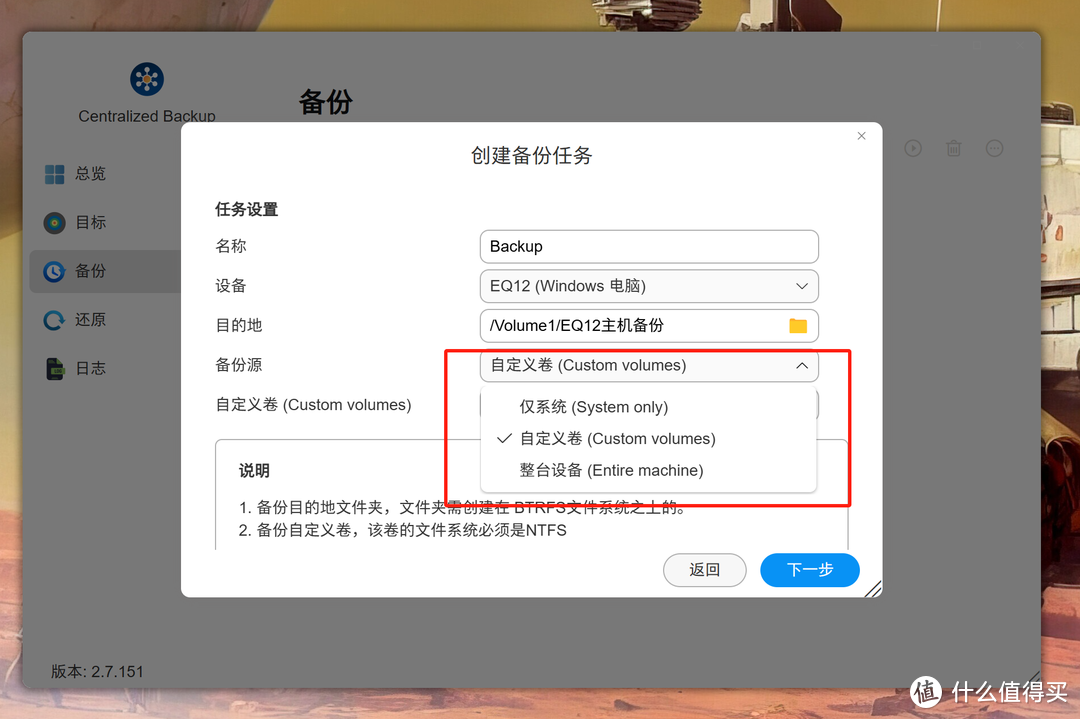The image size is (1080, 719).
Task: Click the folder icon in destination field
Action: tap(798, 326)
